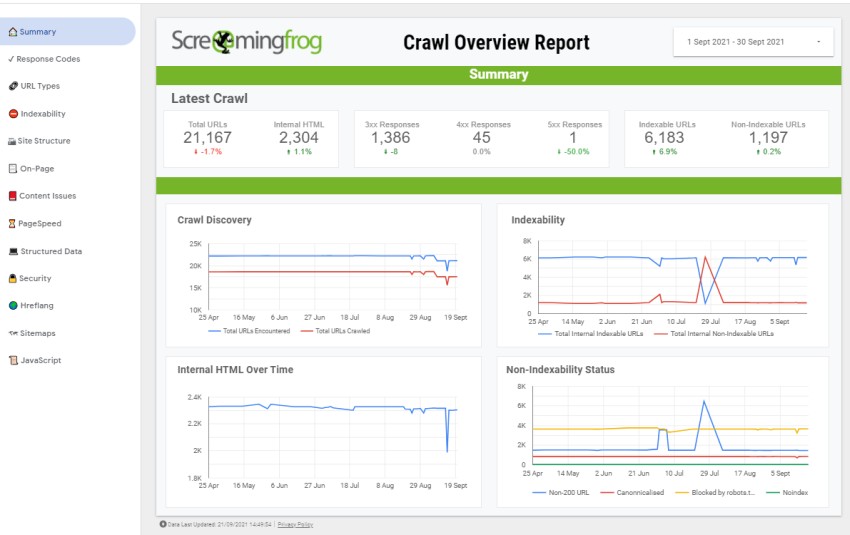Go to the Summary page
The height and width of the screenshot is (535, 850).
point(67,31)
